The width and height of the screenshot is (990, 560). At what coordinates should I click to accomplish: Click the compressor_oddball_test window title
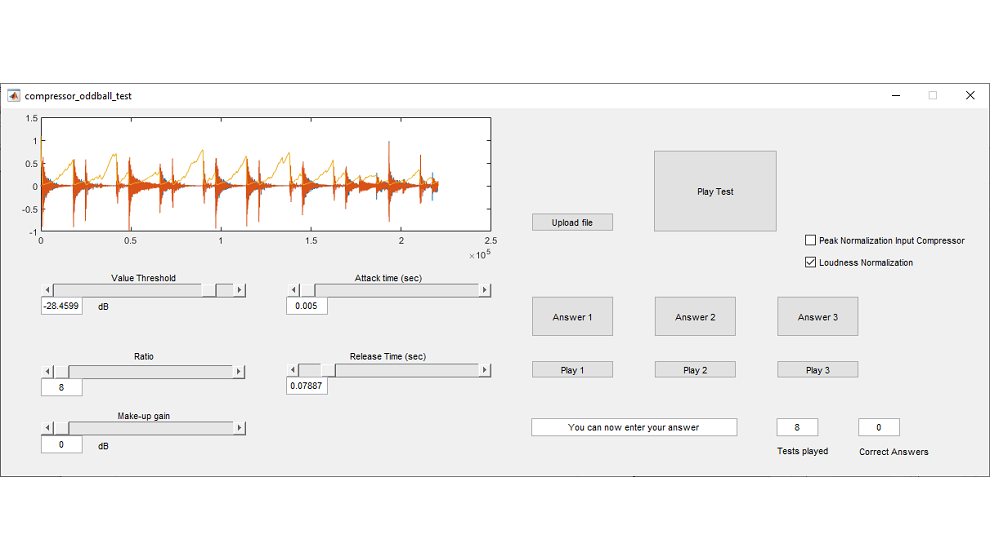click(78, 96)
